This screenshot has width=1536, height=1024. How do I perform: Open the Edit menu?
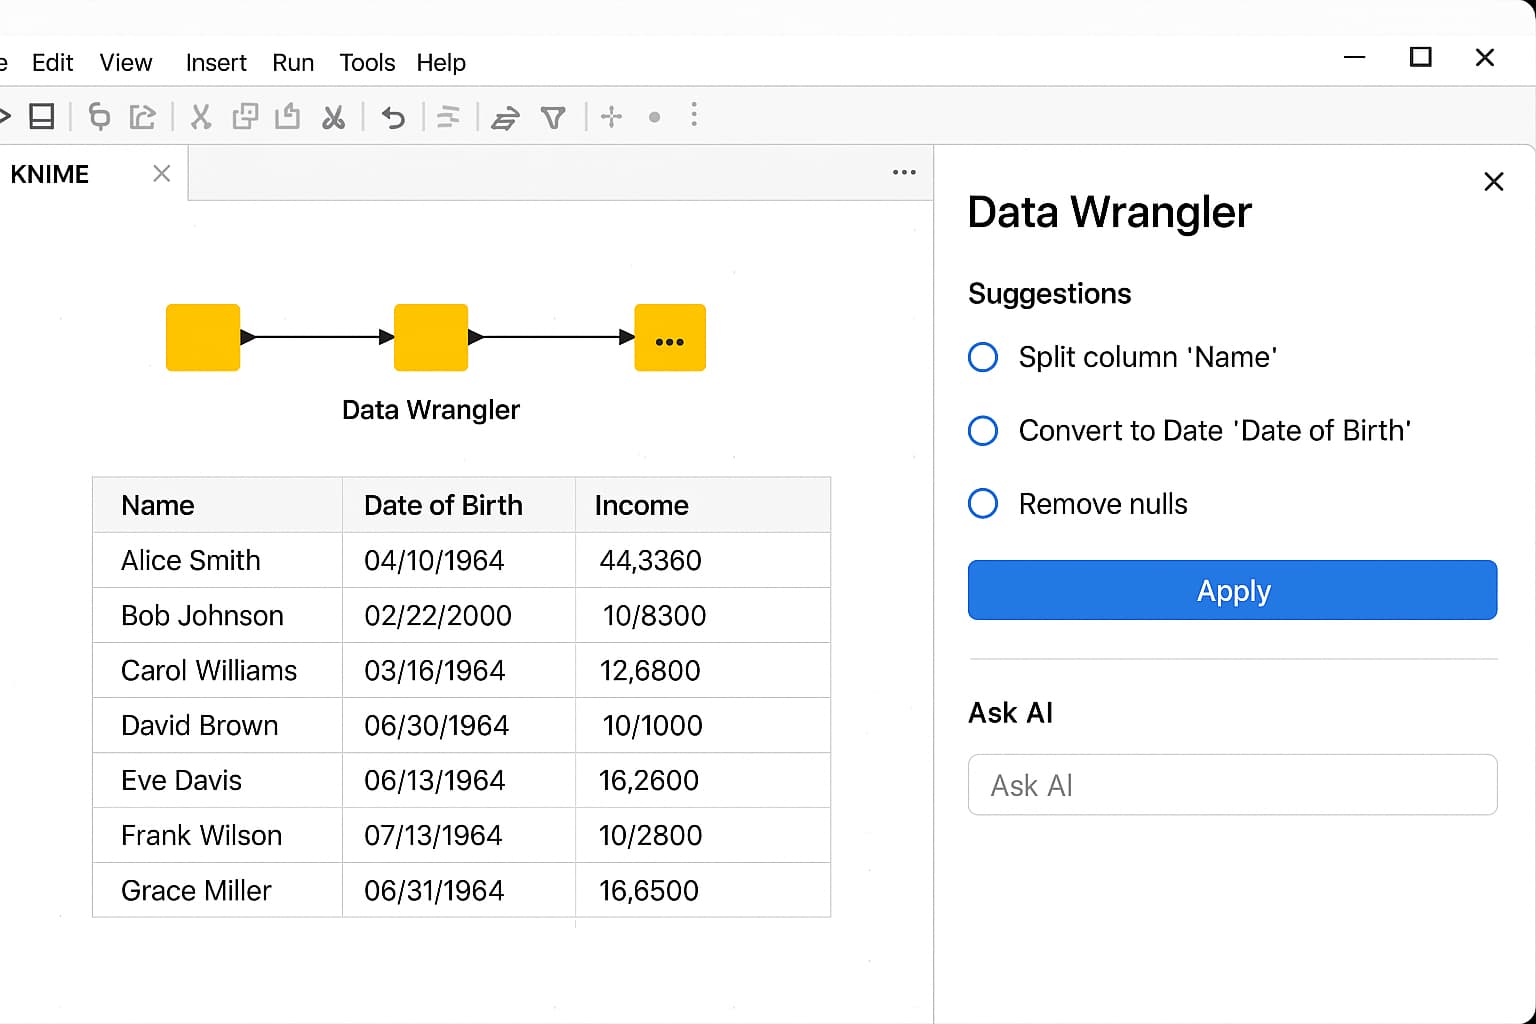tap(53, 63)
